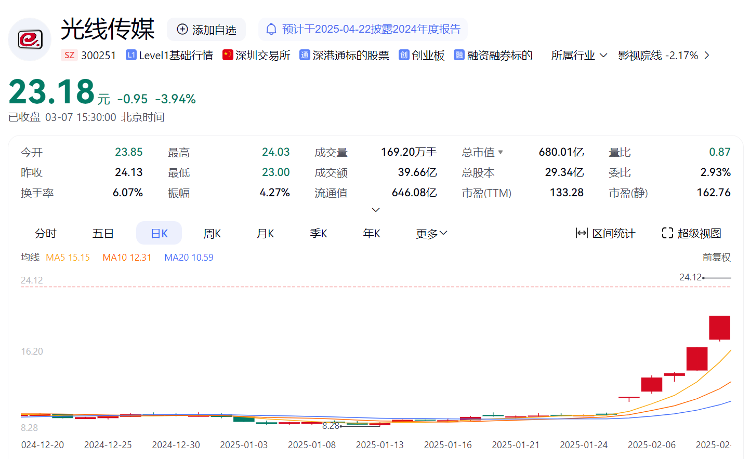
Task: Open the 2024年度报告 disclosure notice link
Action: pos(363,30)
